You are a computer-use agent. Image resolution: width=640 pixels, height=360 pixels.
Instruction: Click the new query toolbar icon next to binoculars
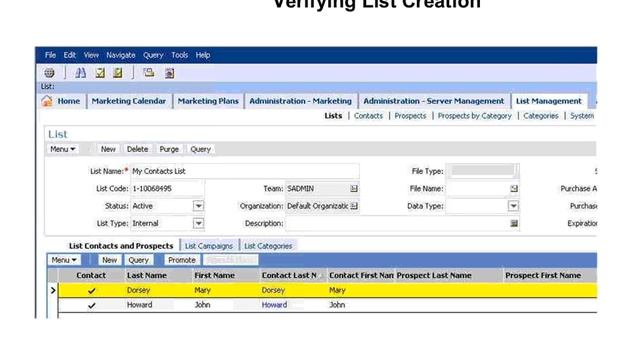pos(100,73)
